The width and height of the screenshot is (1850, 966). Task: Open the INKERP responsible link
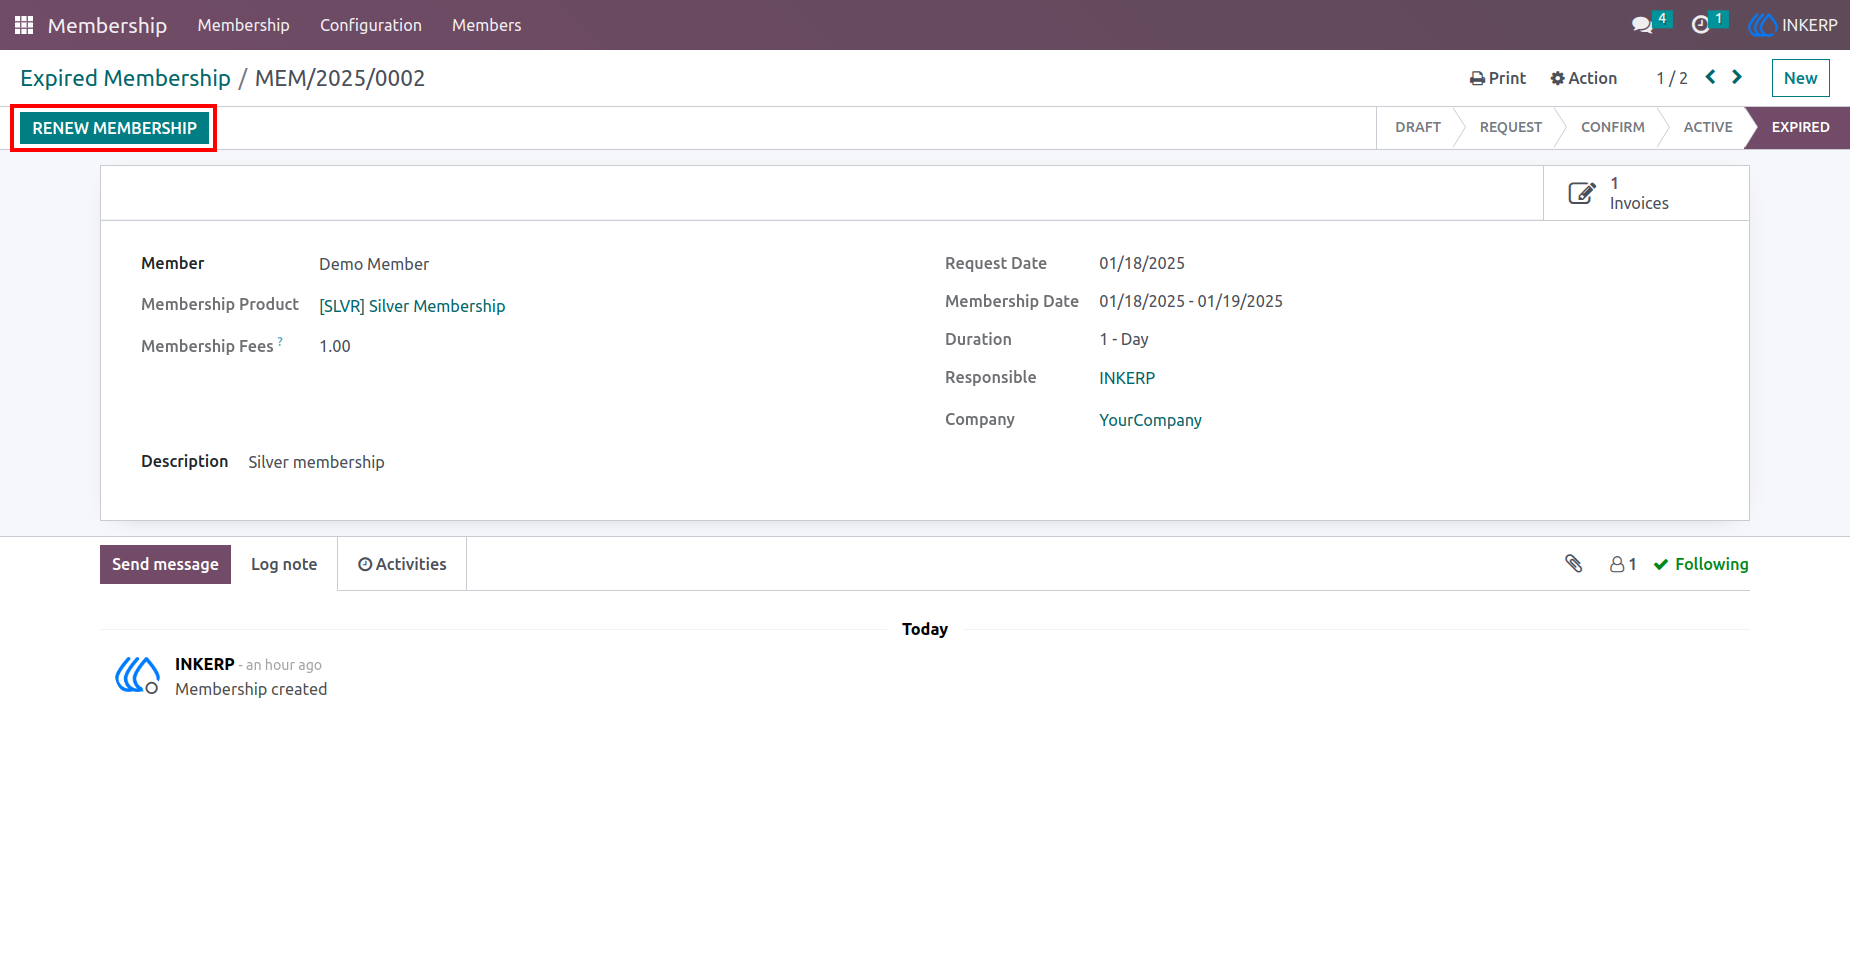coord(1127,378)
